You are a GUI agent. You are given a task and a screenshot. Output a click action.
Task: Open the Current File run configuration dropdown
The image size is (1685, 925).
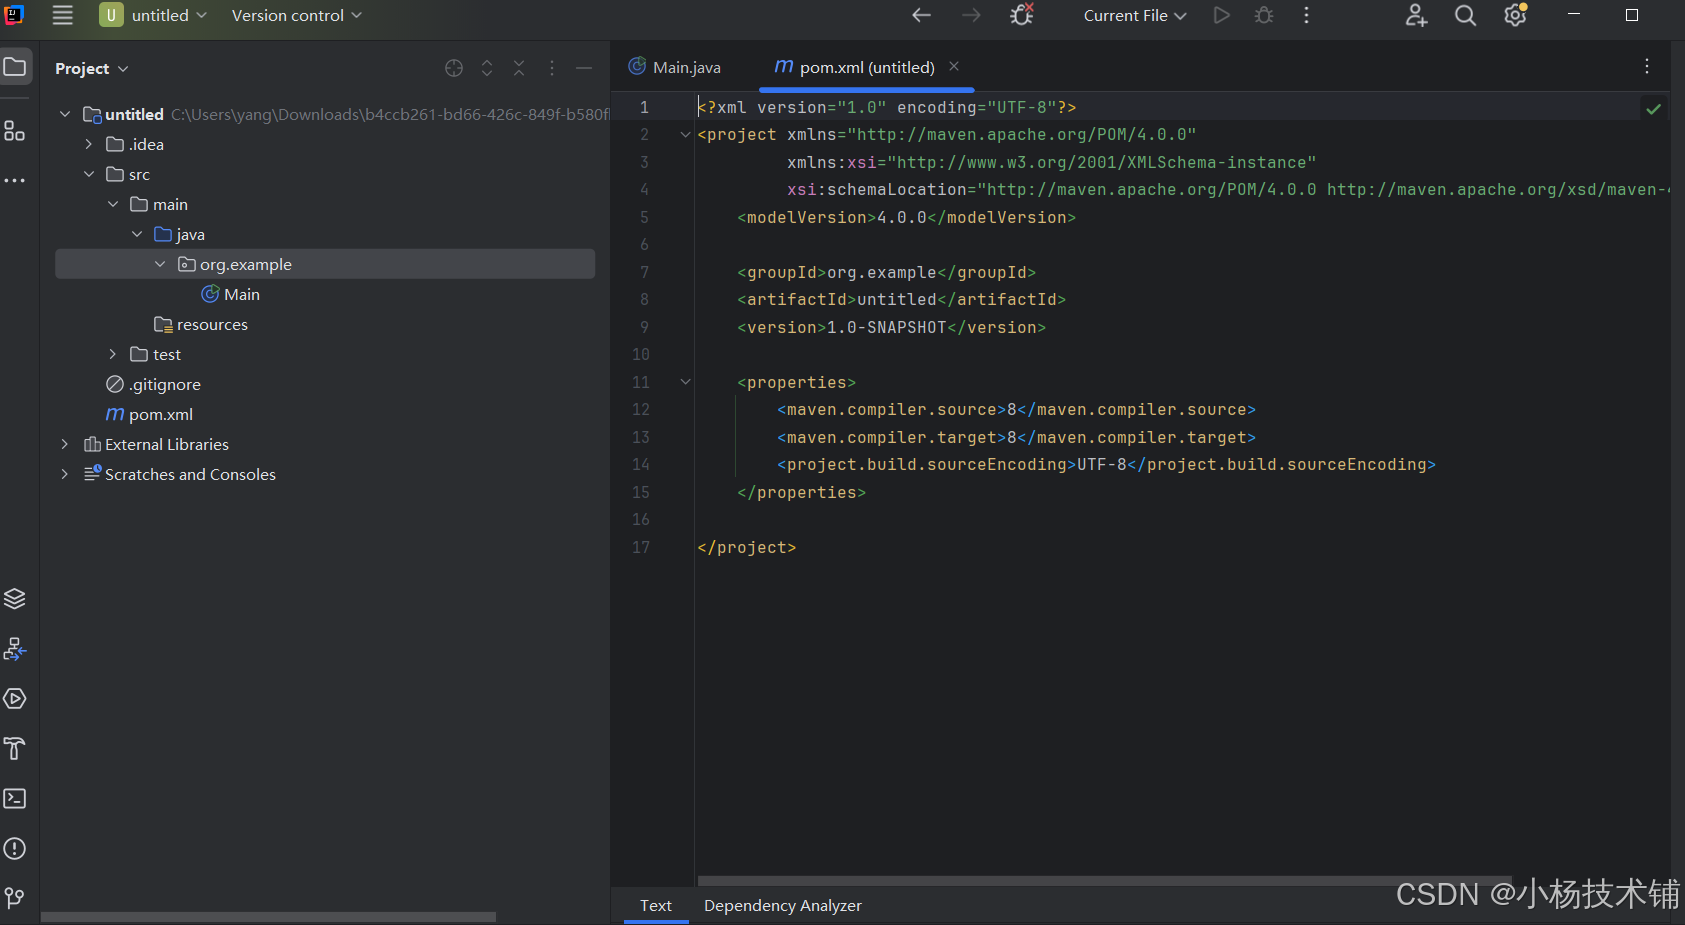point(1134,15)
